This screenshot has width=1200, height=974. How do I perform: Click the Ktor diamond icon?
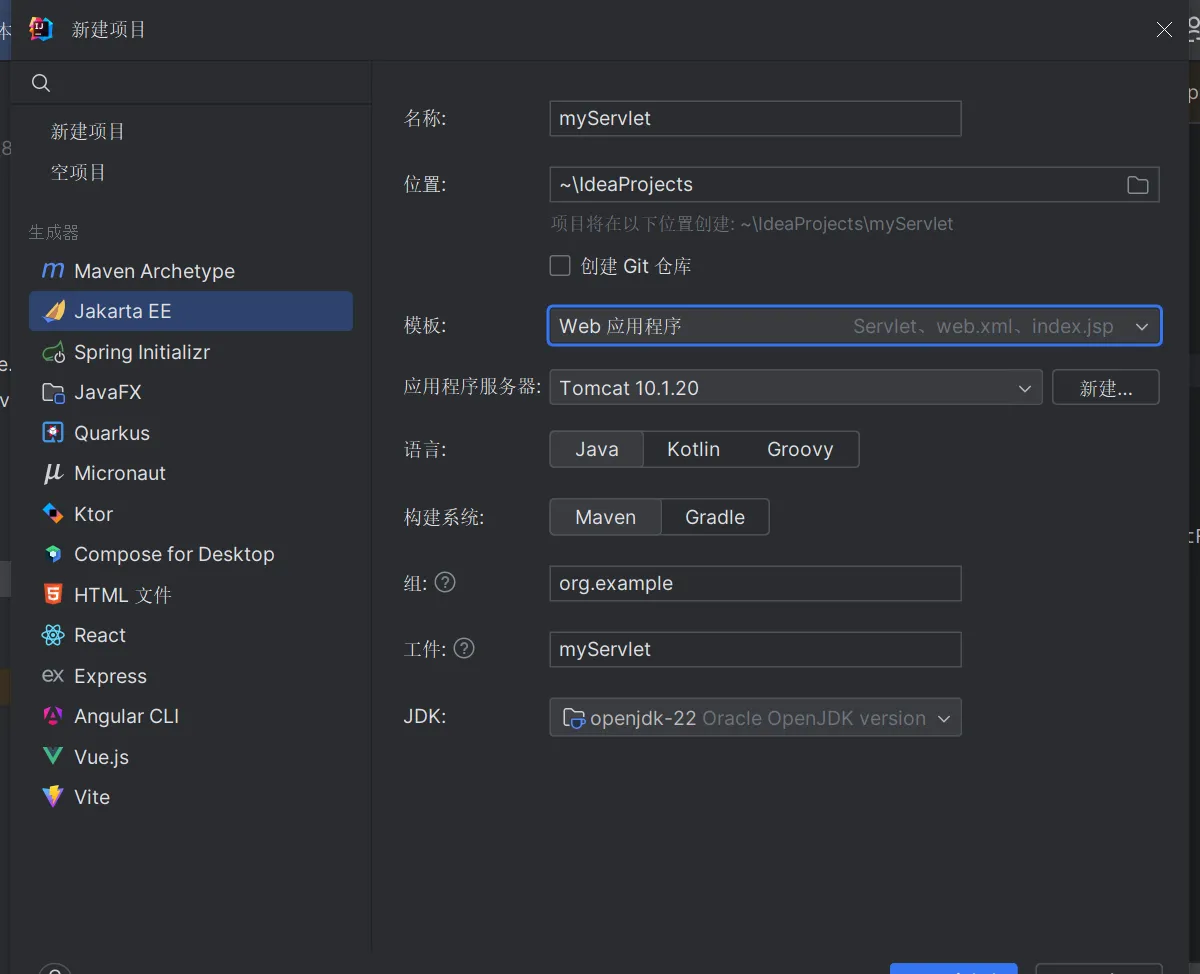point(53,514)
